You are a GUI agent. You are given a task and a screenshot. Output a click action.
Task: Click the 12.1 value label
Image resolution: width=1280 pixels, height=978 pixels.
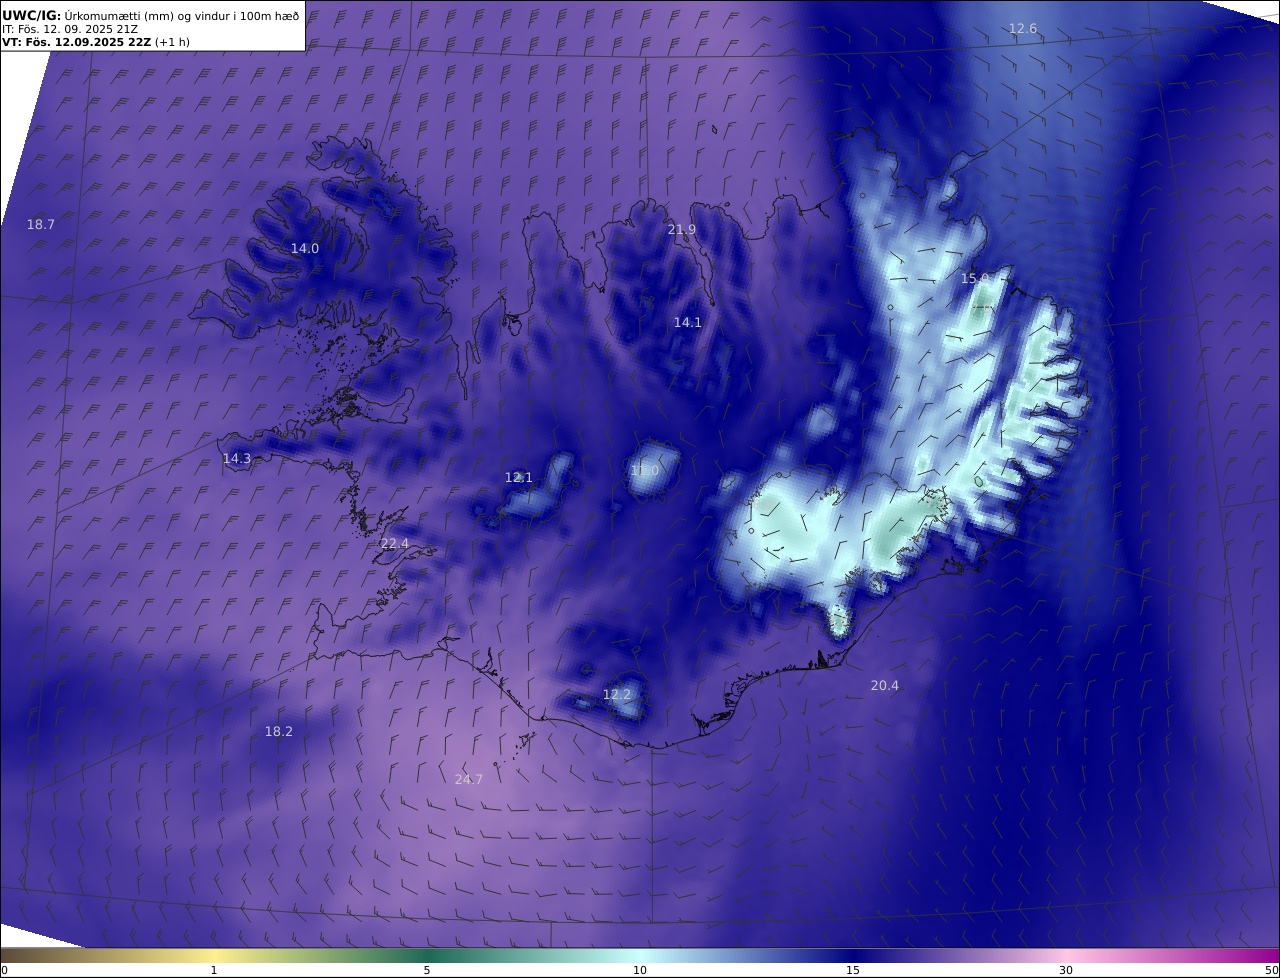coord(519,478)
